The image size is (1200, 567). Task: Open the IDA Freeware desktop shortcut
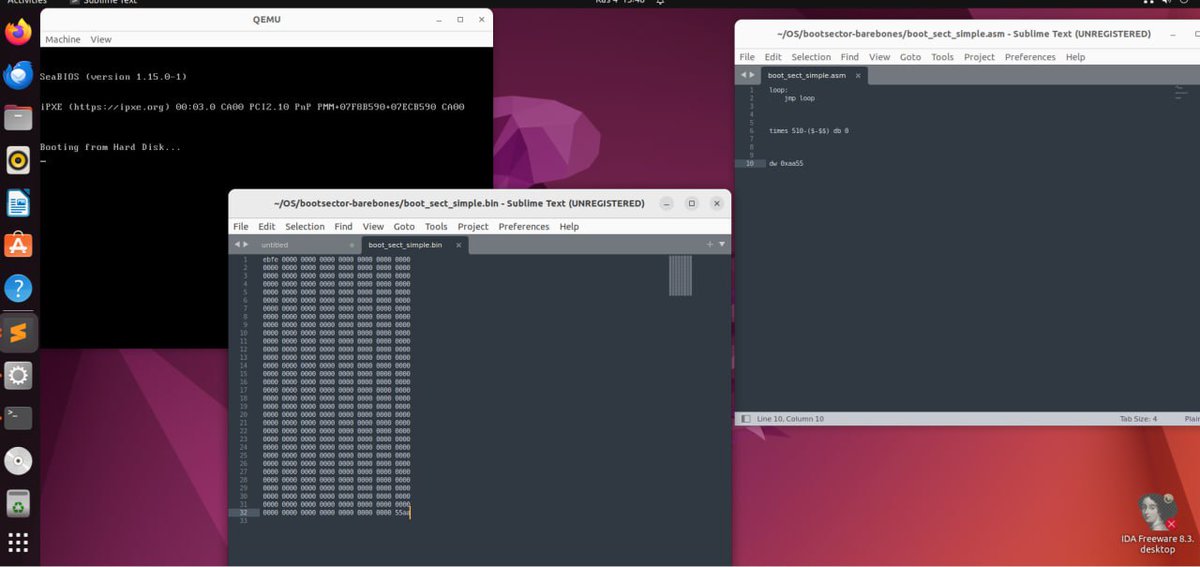coord(1157,524)
